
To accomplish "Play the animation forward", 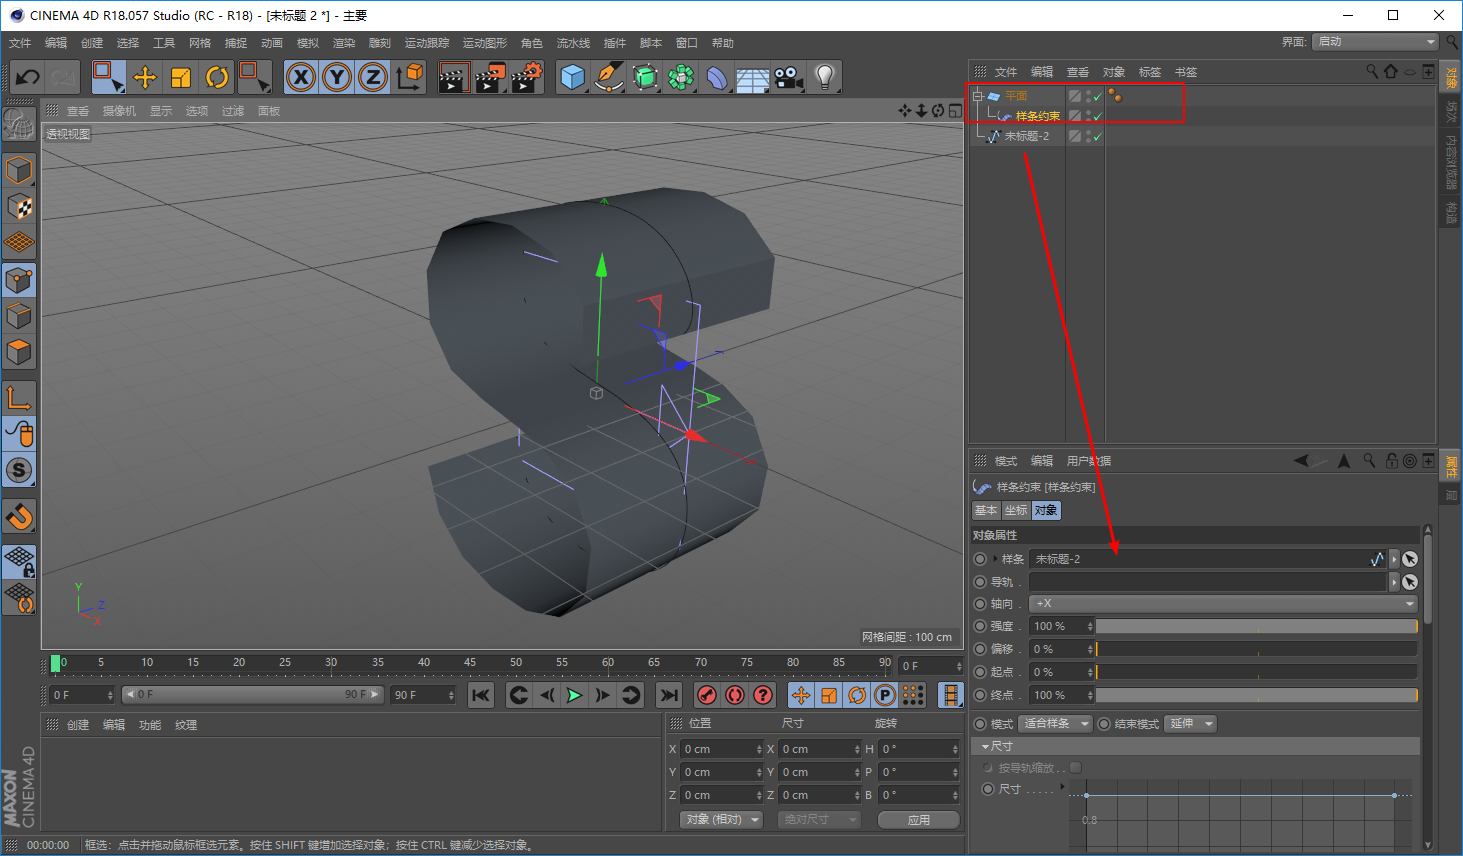I will coord(575,695).
